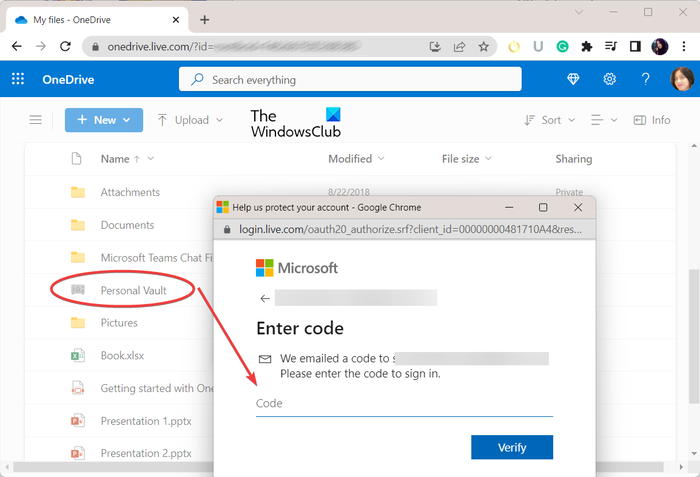
Task: Open the view options dropdown
Action: point(604,120)
